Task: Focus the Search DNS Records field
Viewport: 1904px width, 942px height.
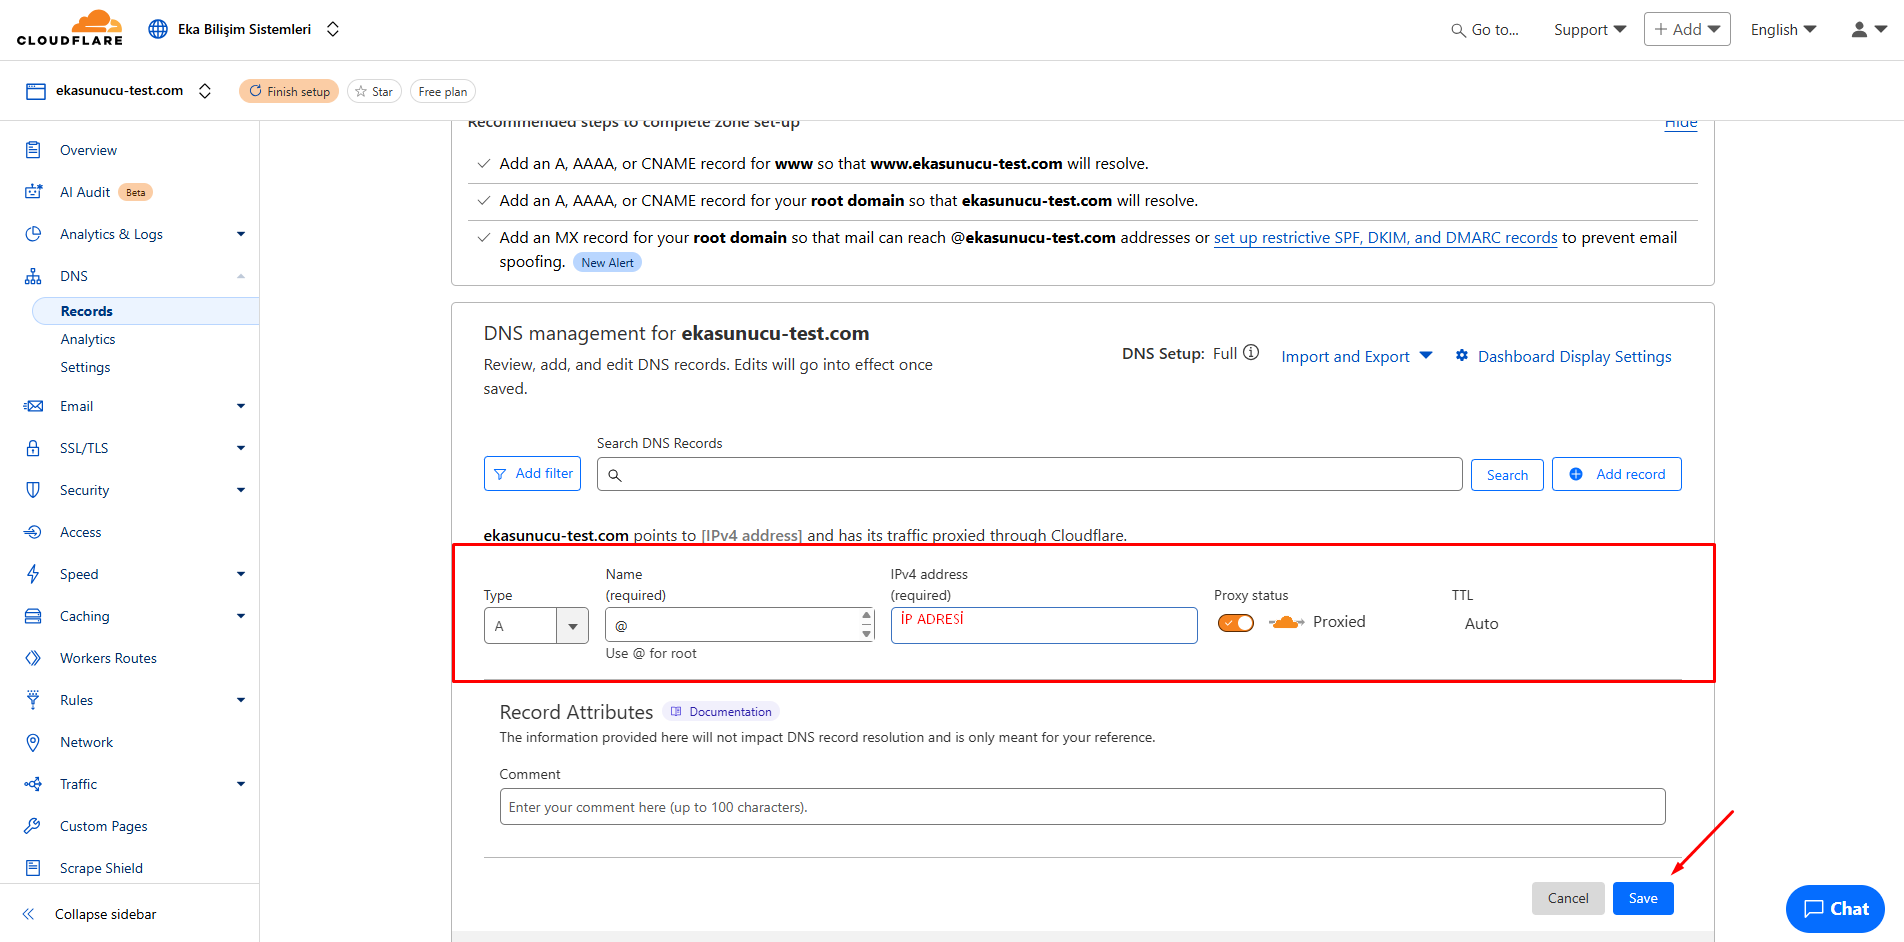Action: tap(1029, 474)
